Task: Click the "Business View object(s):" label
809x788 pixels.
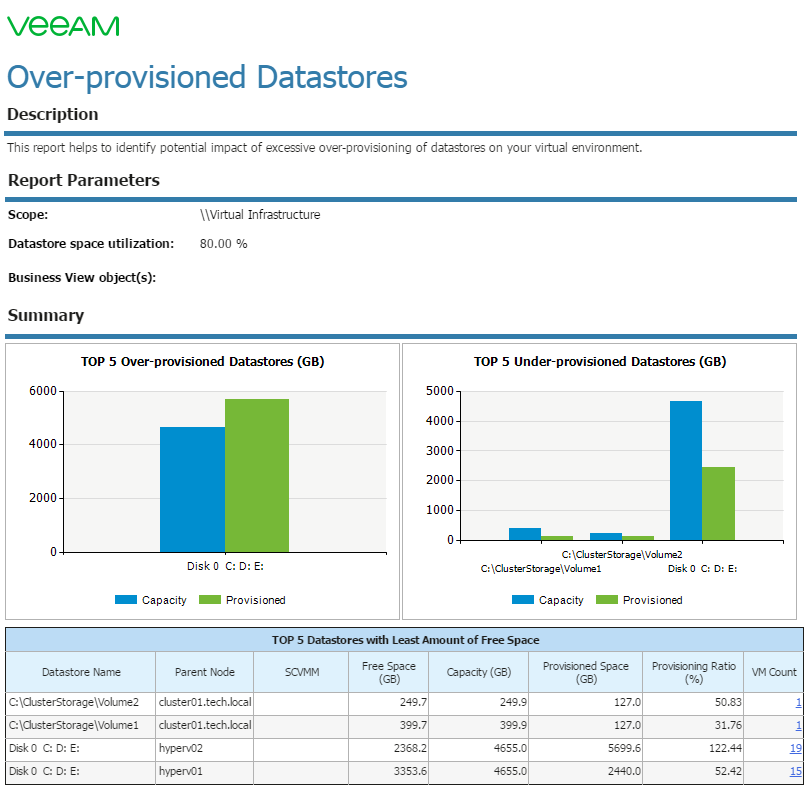Action: click(x=82, y=278)
